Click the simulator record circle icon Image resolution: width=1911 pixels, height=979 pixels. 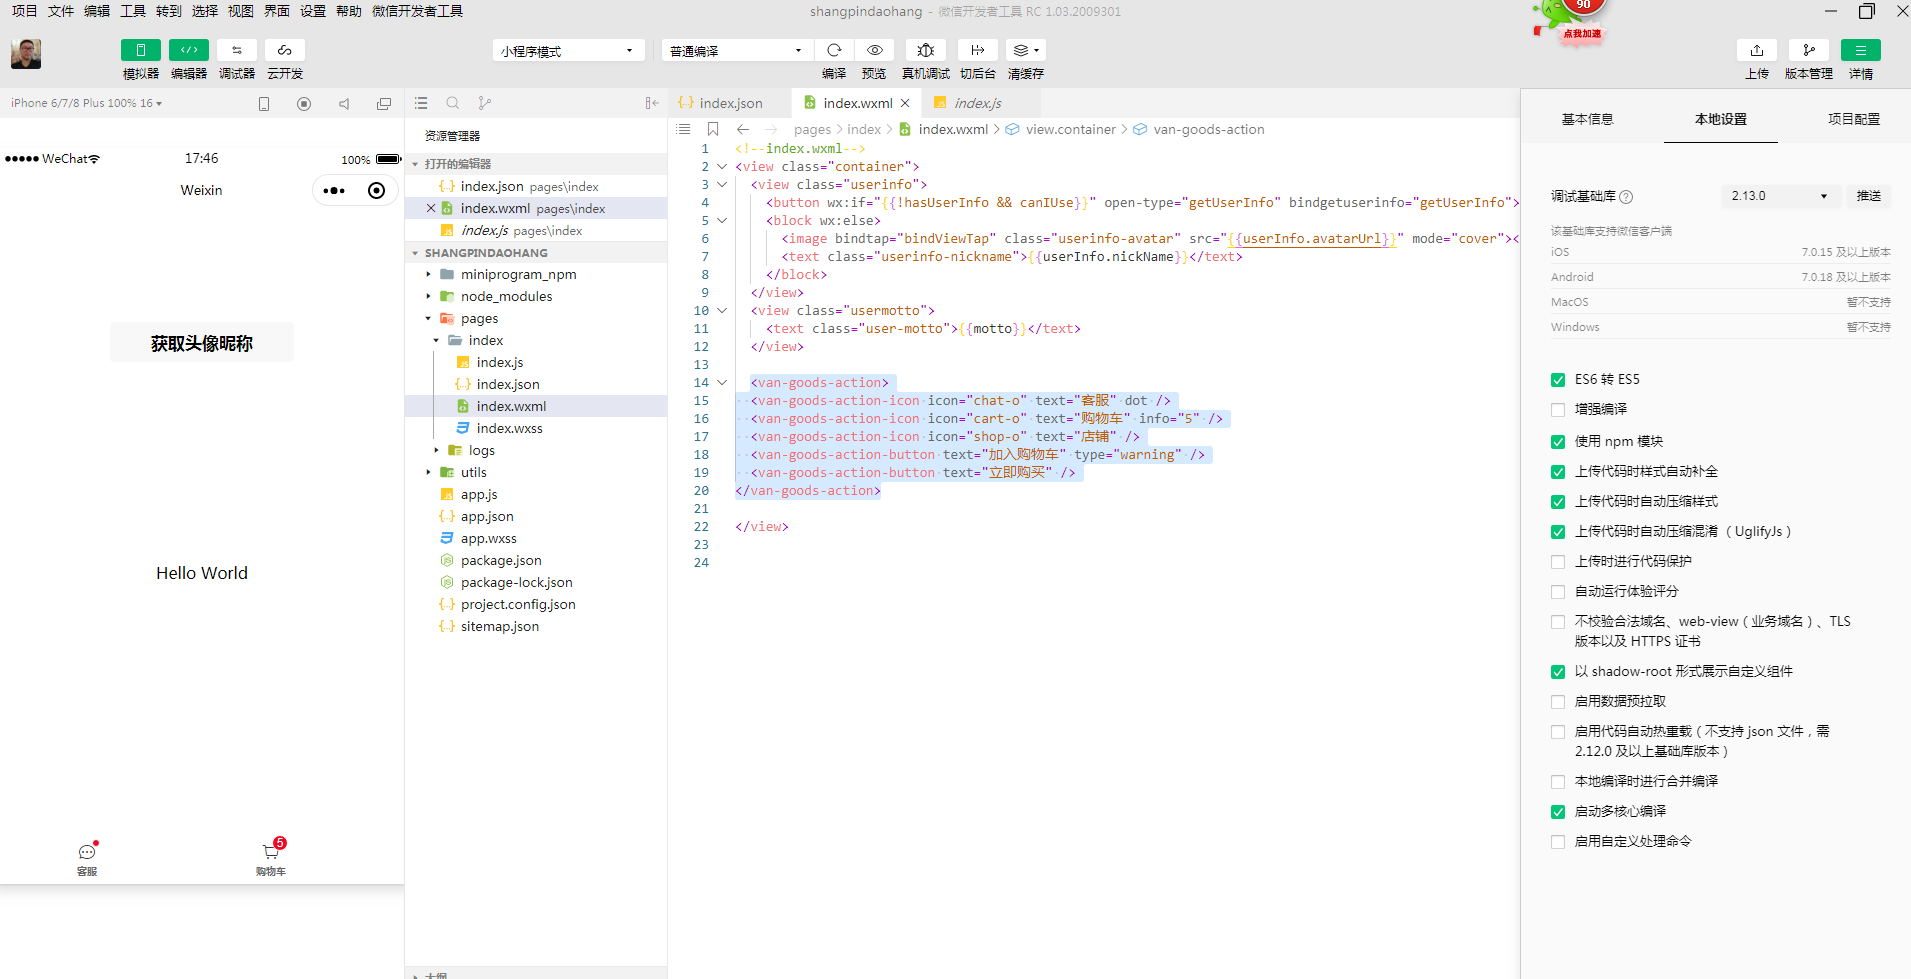(304, 104)
